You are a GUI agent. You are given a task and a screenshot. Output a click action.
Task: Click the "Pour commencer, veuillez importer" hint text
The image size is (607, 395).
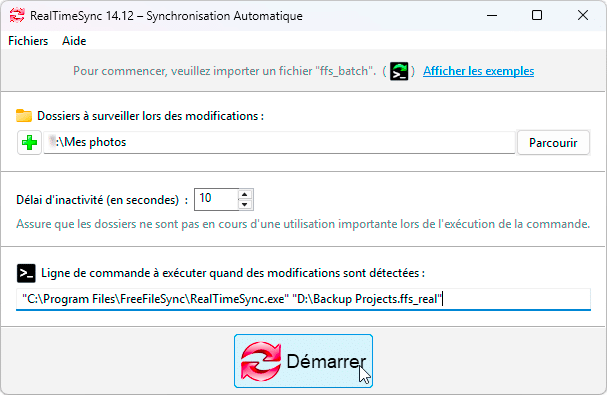225,71
